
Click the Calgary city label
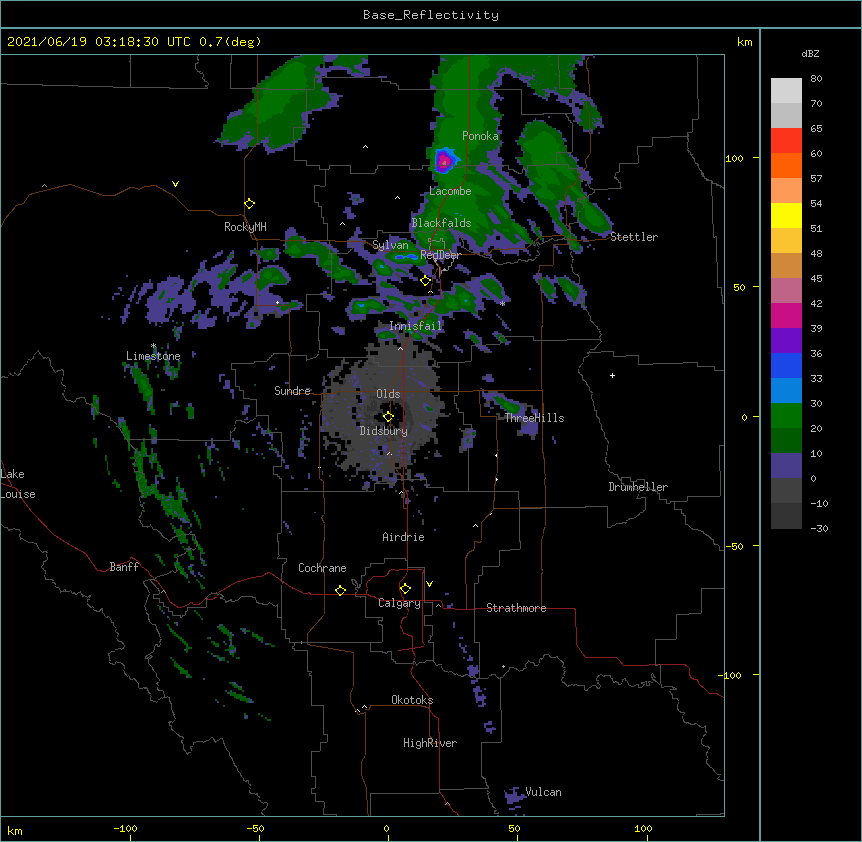click(399, 603)
